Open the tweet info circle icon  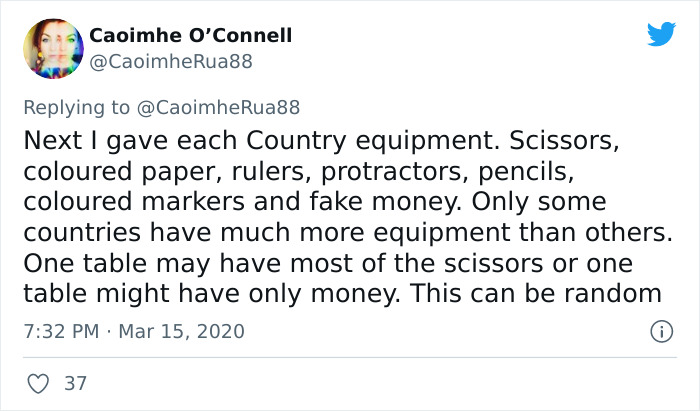661,332
